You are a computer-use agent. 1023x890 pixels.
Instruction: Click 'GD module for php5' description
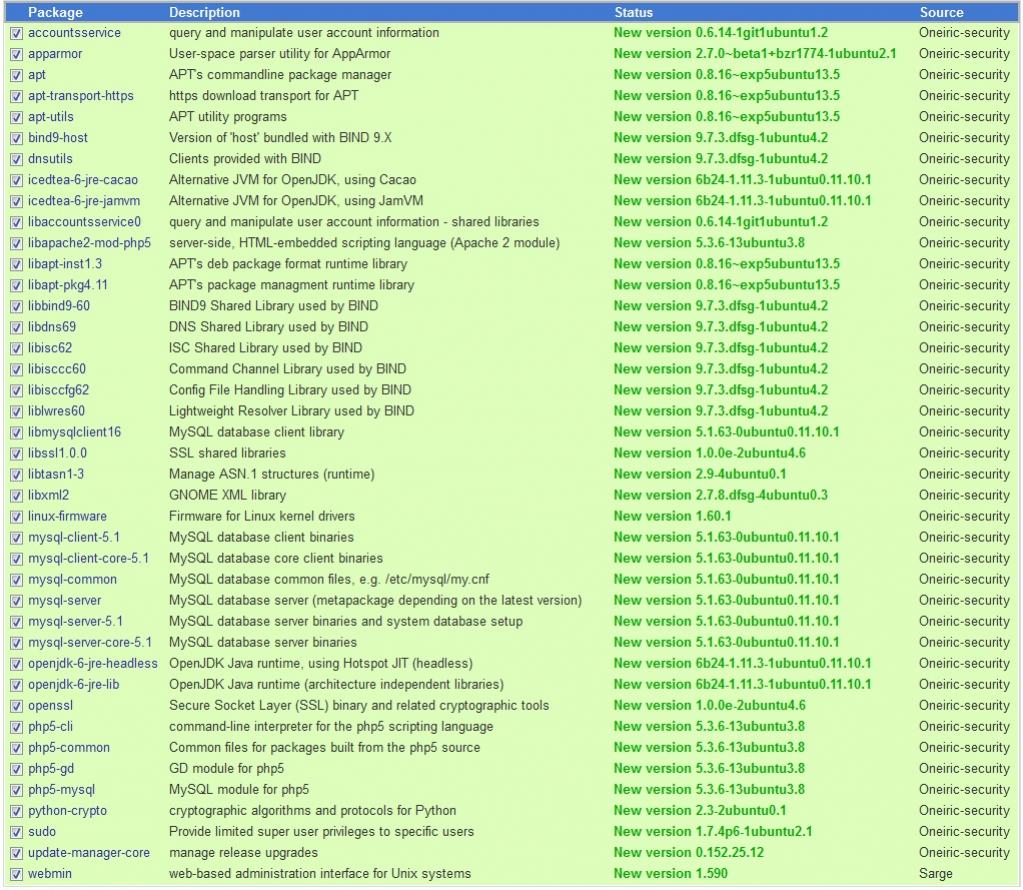tap(226, 769)
